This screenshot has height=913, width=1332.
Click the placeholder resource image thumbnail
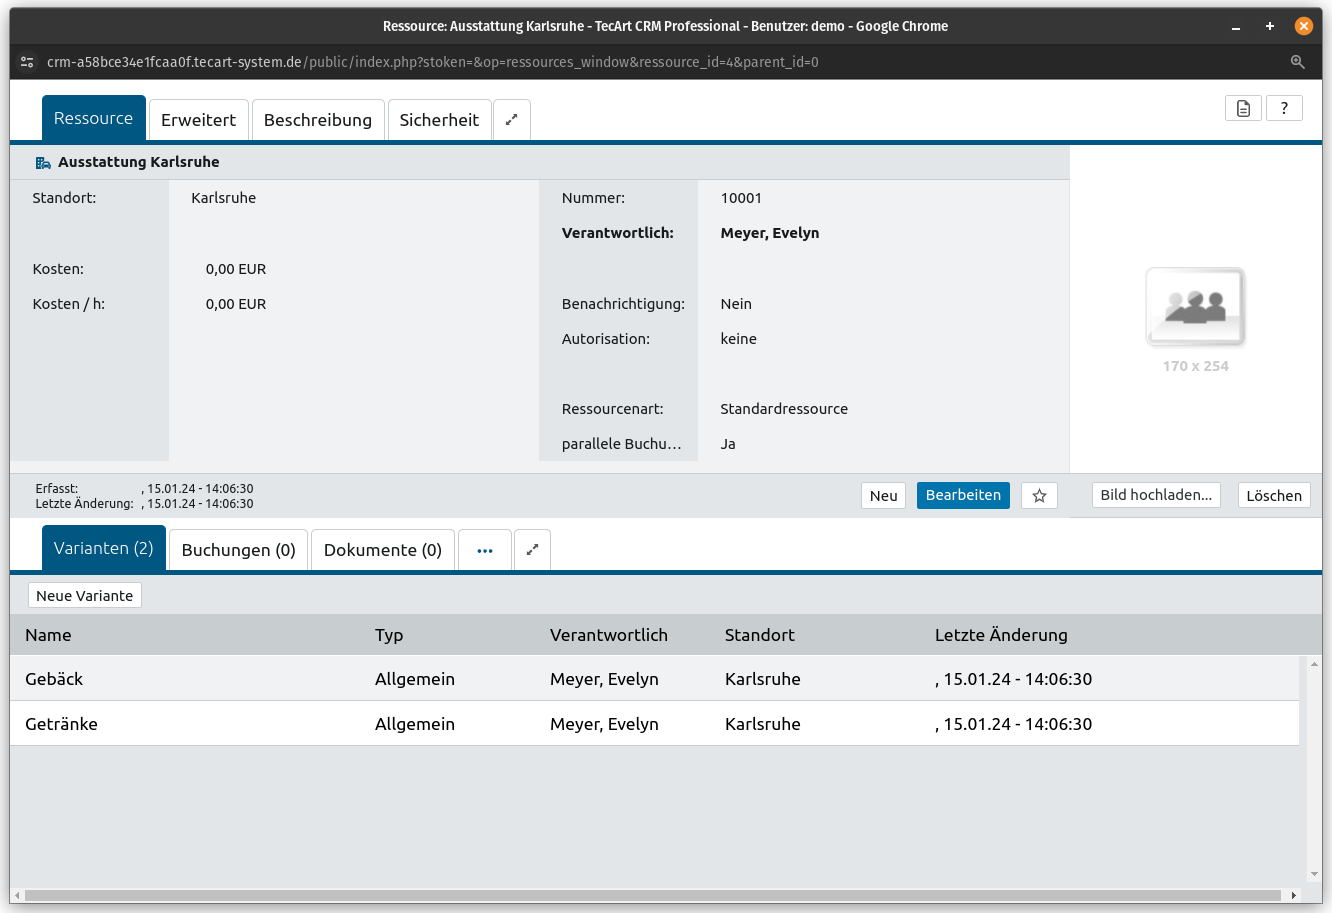(x=1195, y=306)
